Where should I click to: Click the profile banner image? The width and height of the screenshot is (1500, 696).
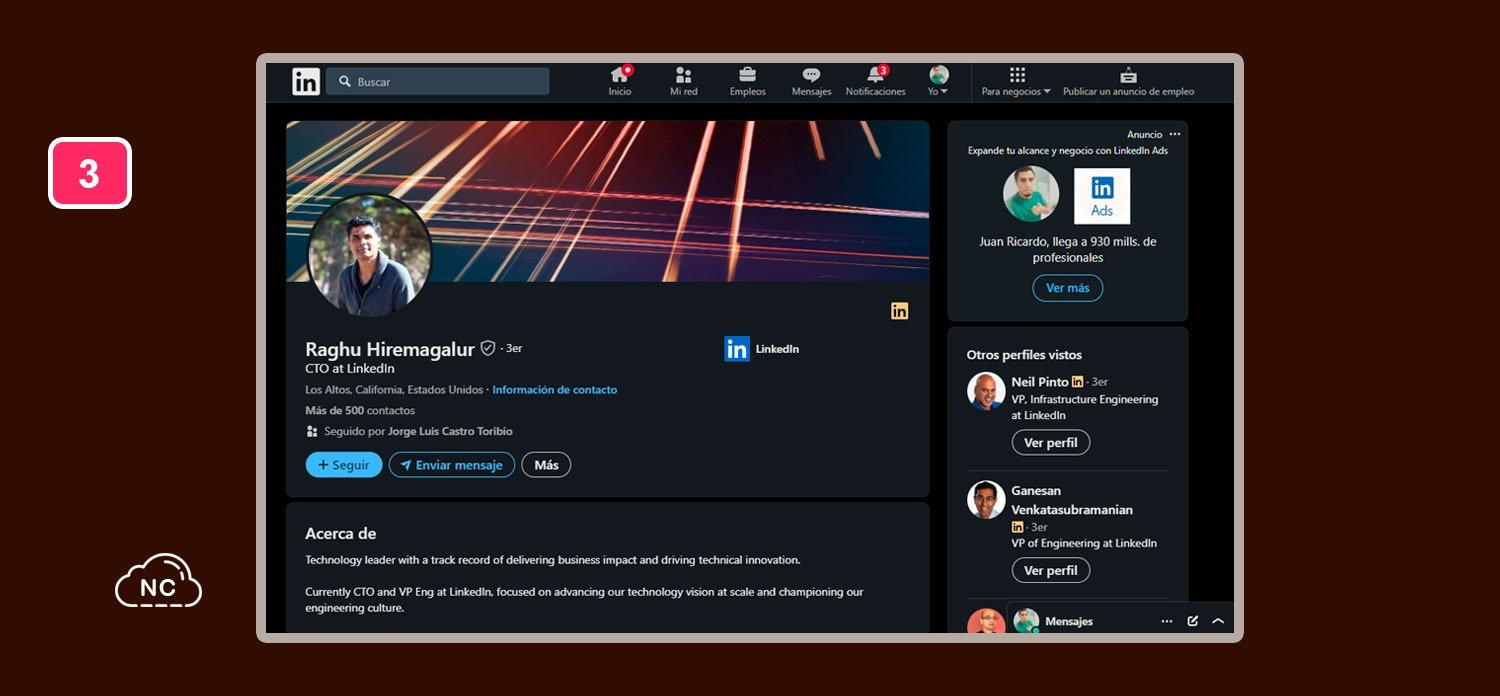click(x=607, y=201)
